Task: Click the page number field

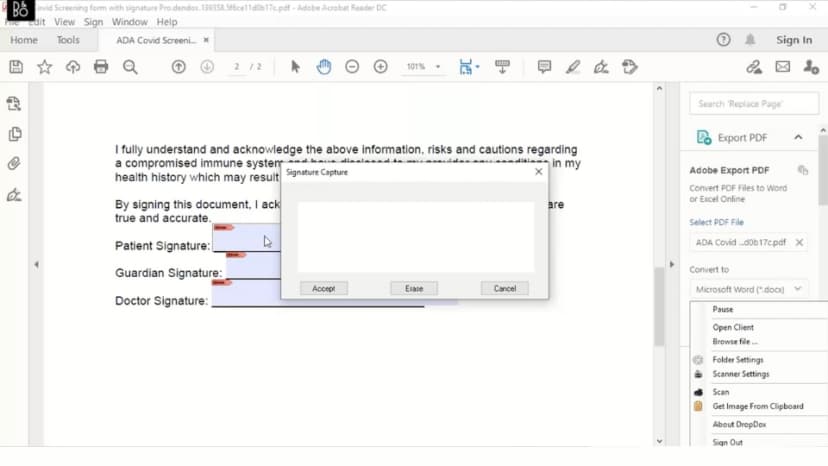Action: (237, 67)
